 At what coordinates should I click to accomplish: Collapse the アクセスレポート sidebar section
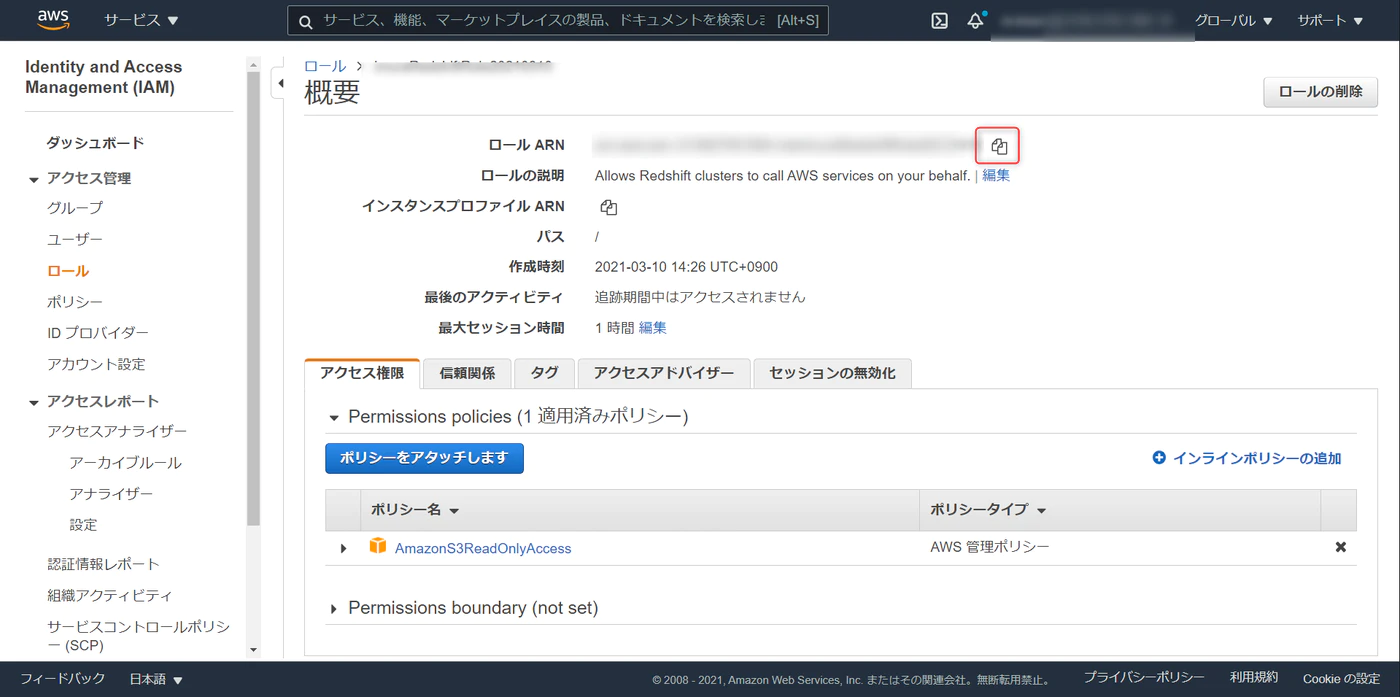tap(34, 402)
